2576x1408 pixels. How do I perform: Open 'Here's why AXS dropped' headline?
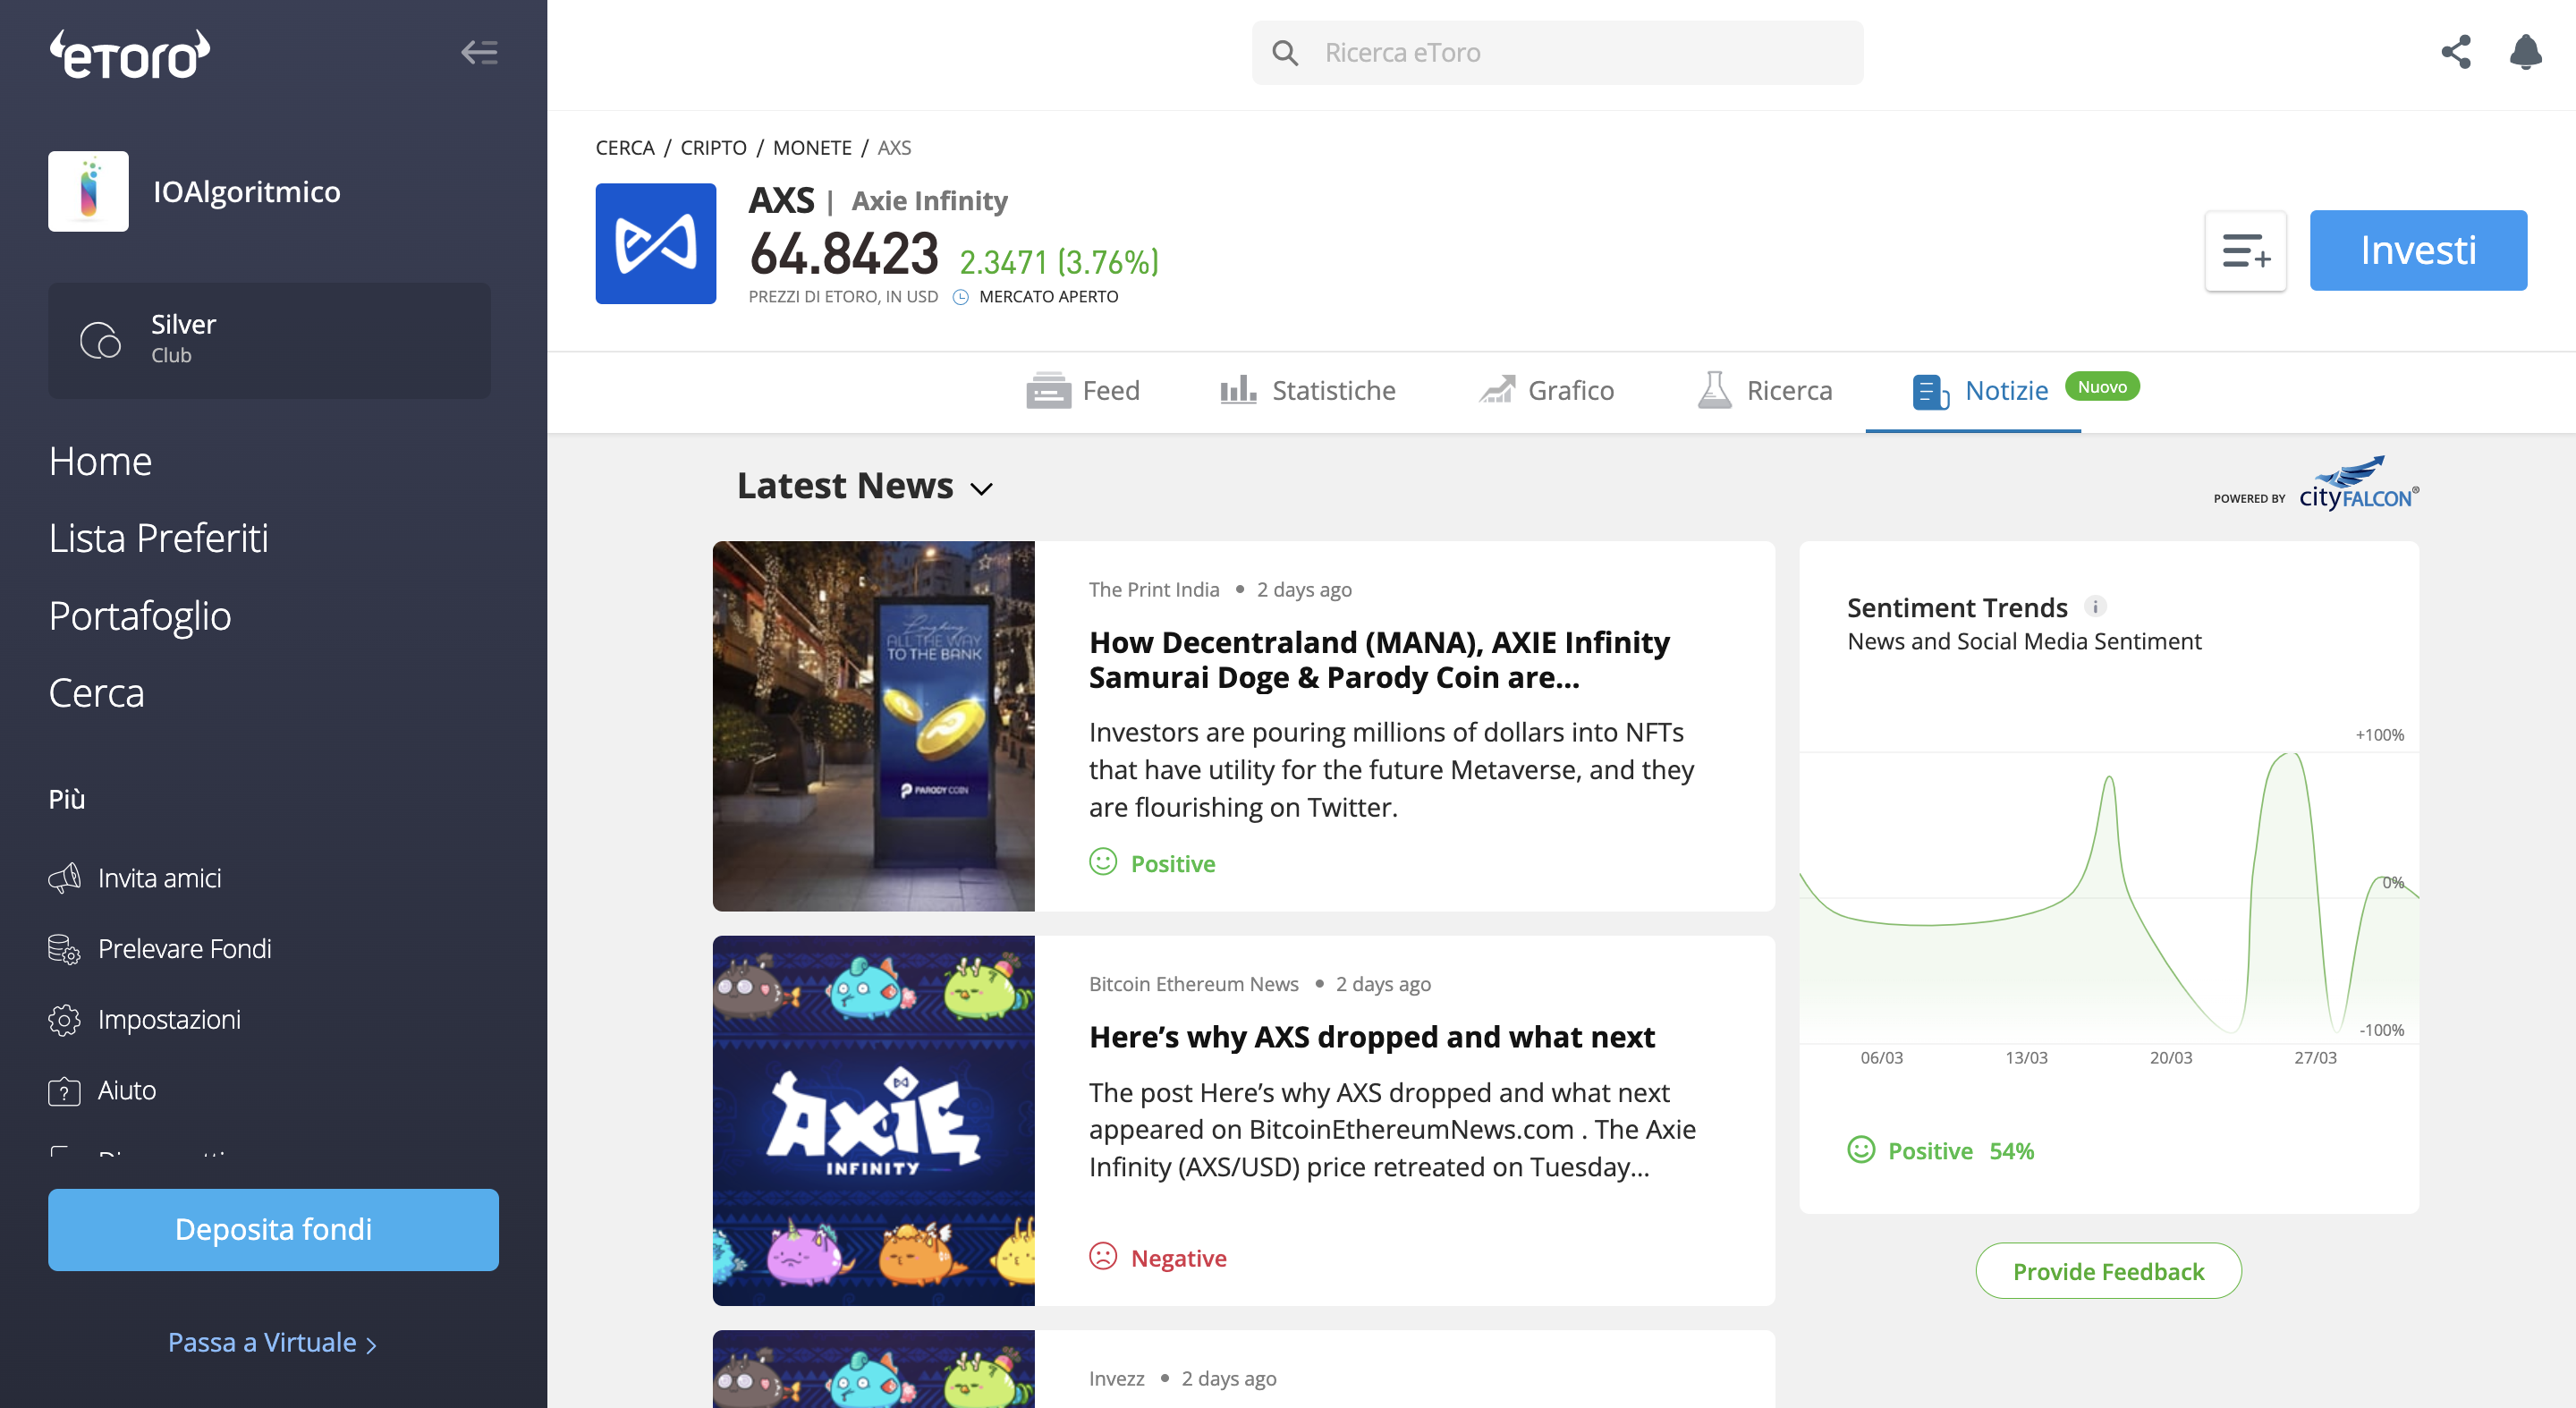tap(1372, 1038)
